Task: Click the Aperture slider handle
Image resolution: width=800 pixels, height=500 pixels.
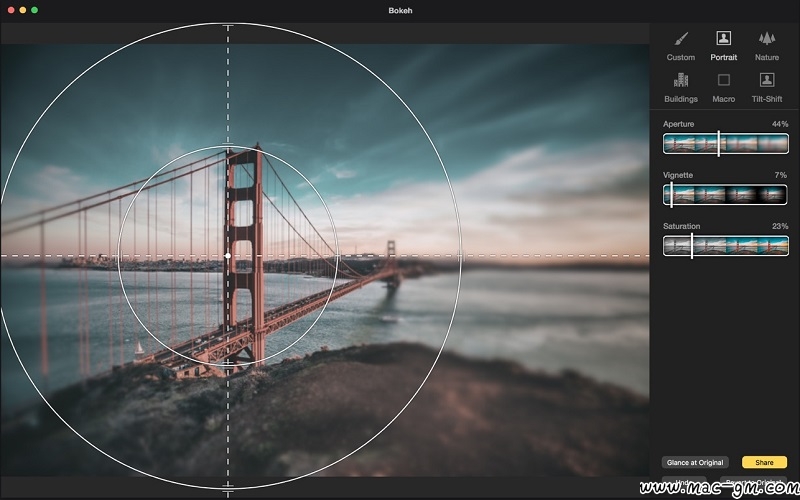Action: coord(718,143)
